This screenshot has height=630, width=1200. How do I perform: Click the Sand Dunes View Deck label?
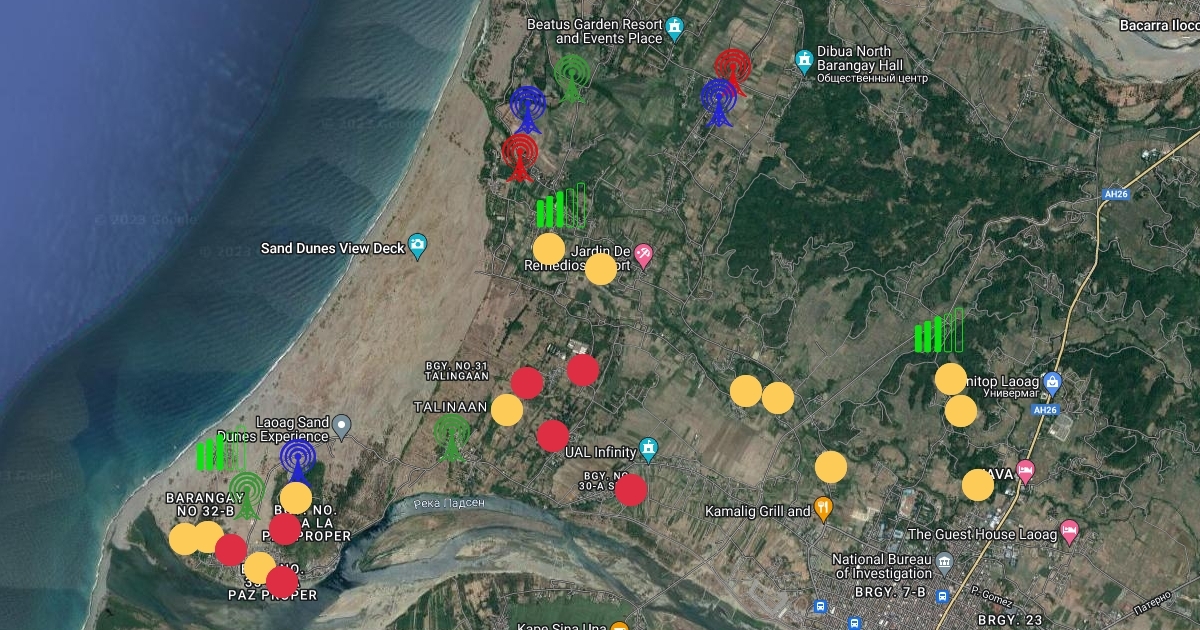[x=332, y=248]
